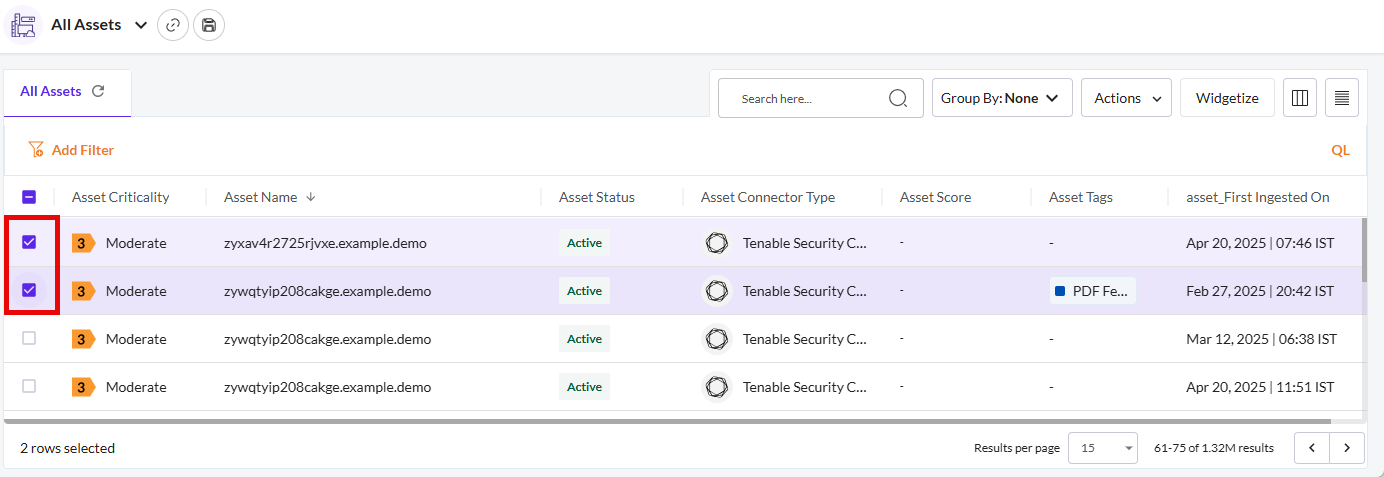
Task: Uncheck the checkbox for the Feb 27, 2025 row
Action: tap(29, 290)
